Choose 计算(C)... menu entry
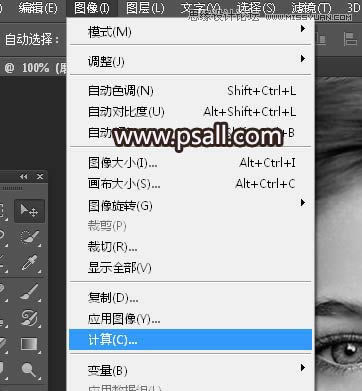The image size is (362, 391). coord(190,340)
